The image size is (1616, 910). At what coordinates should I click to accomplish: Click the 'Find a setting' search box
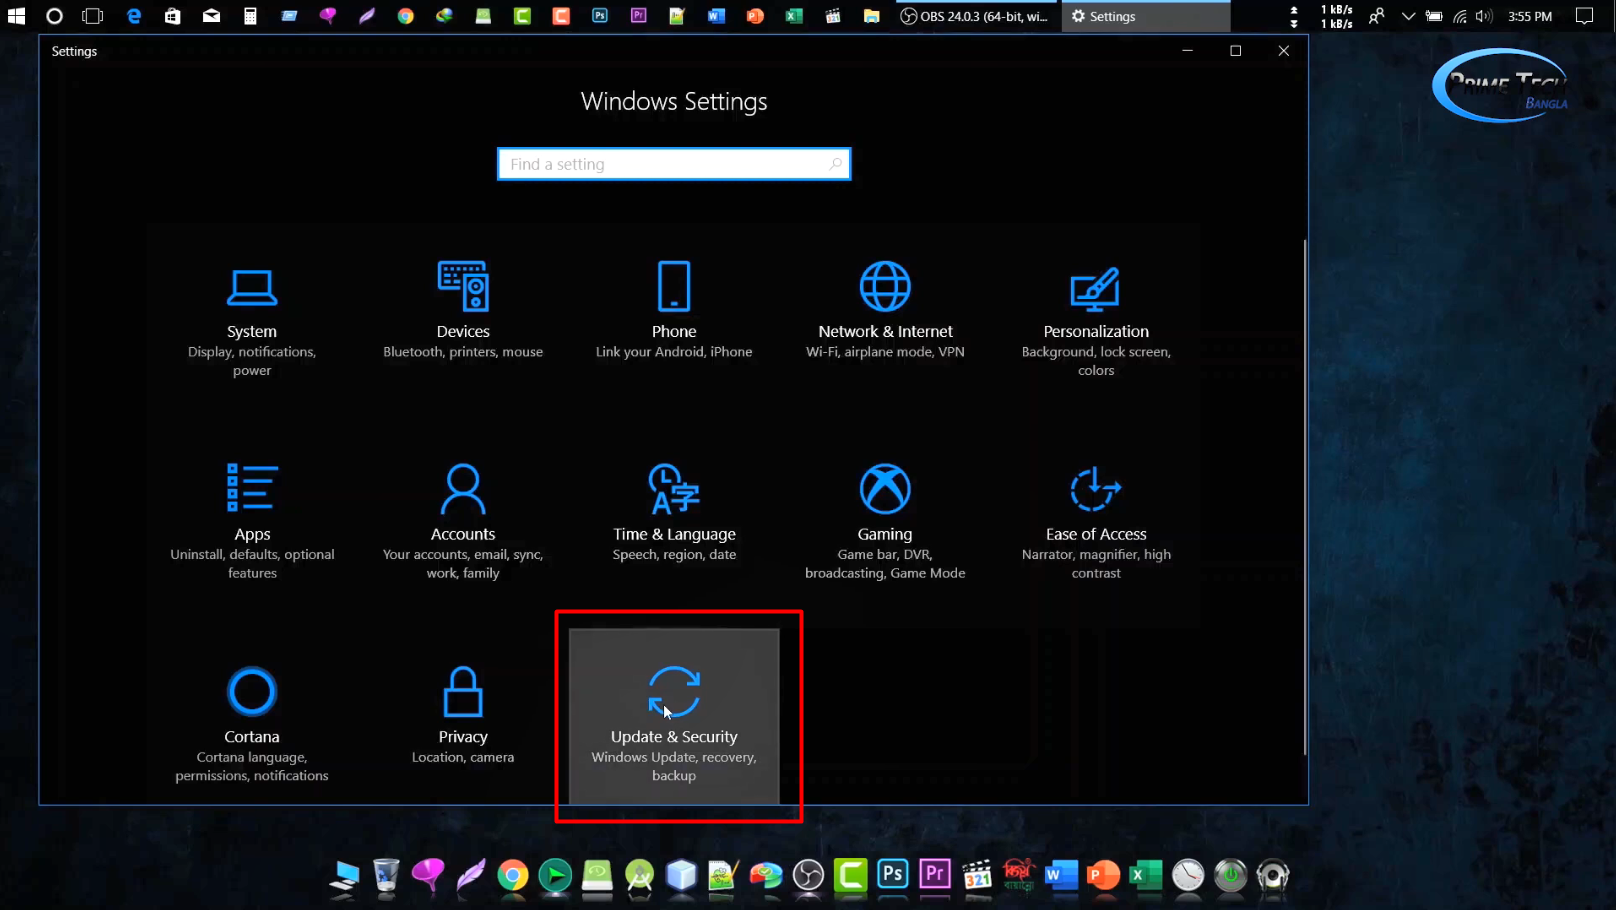673,164
